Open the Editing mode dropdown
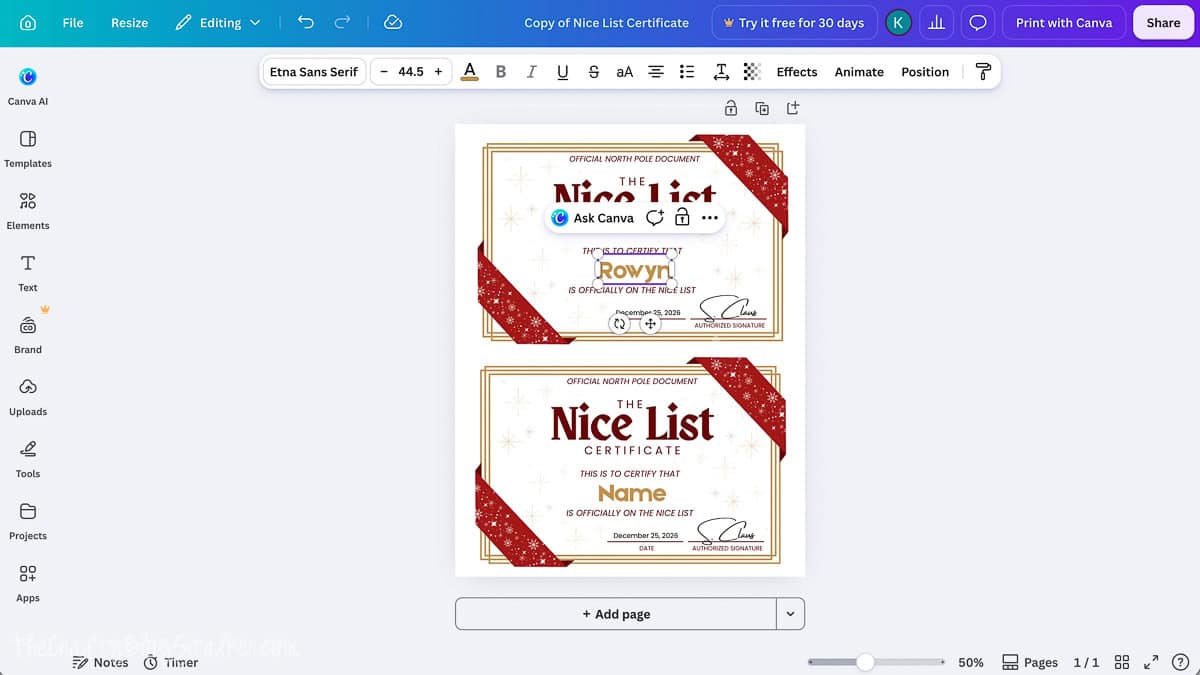Screen dimensions: 1200x675 coord(218,22)
